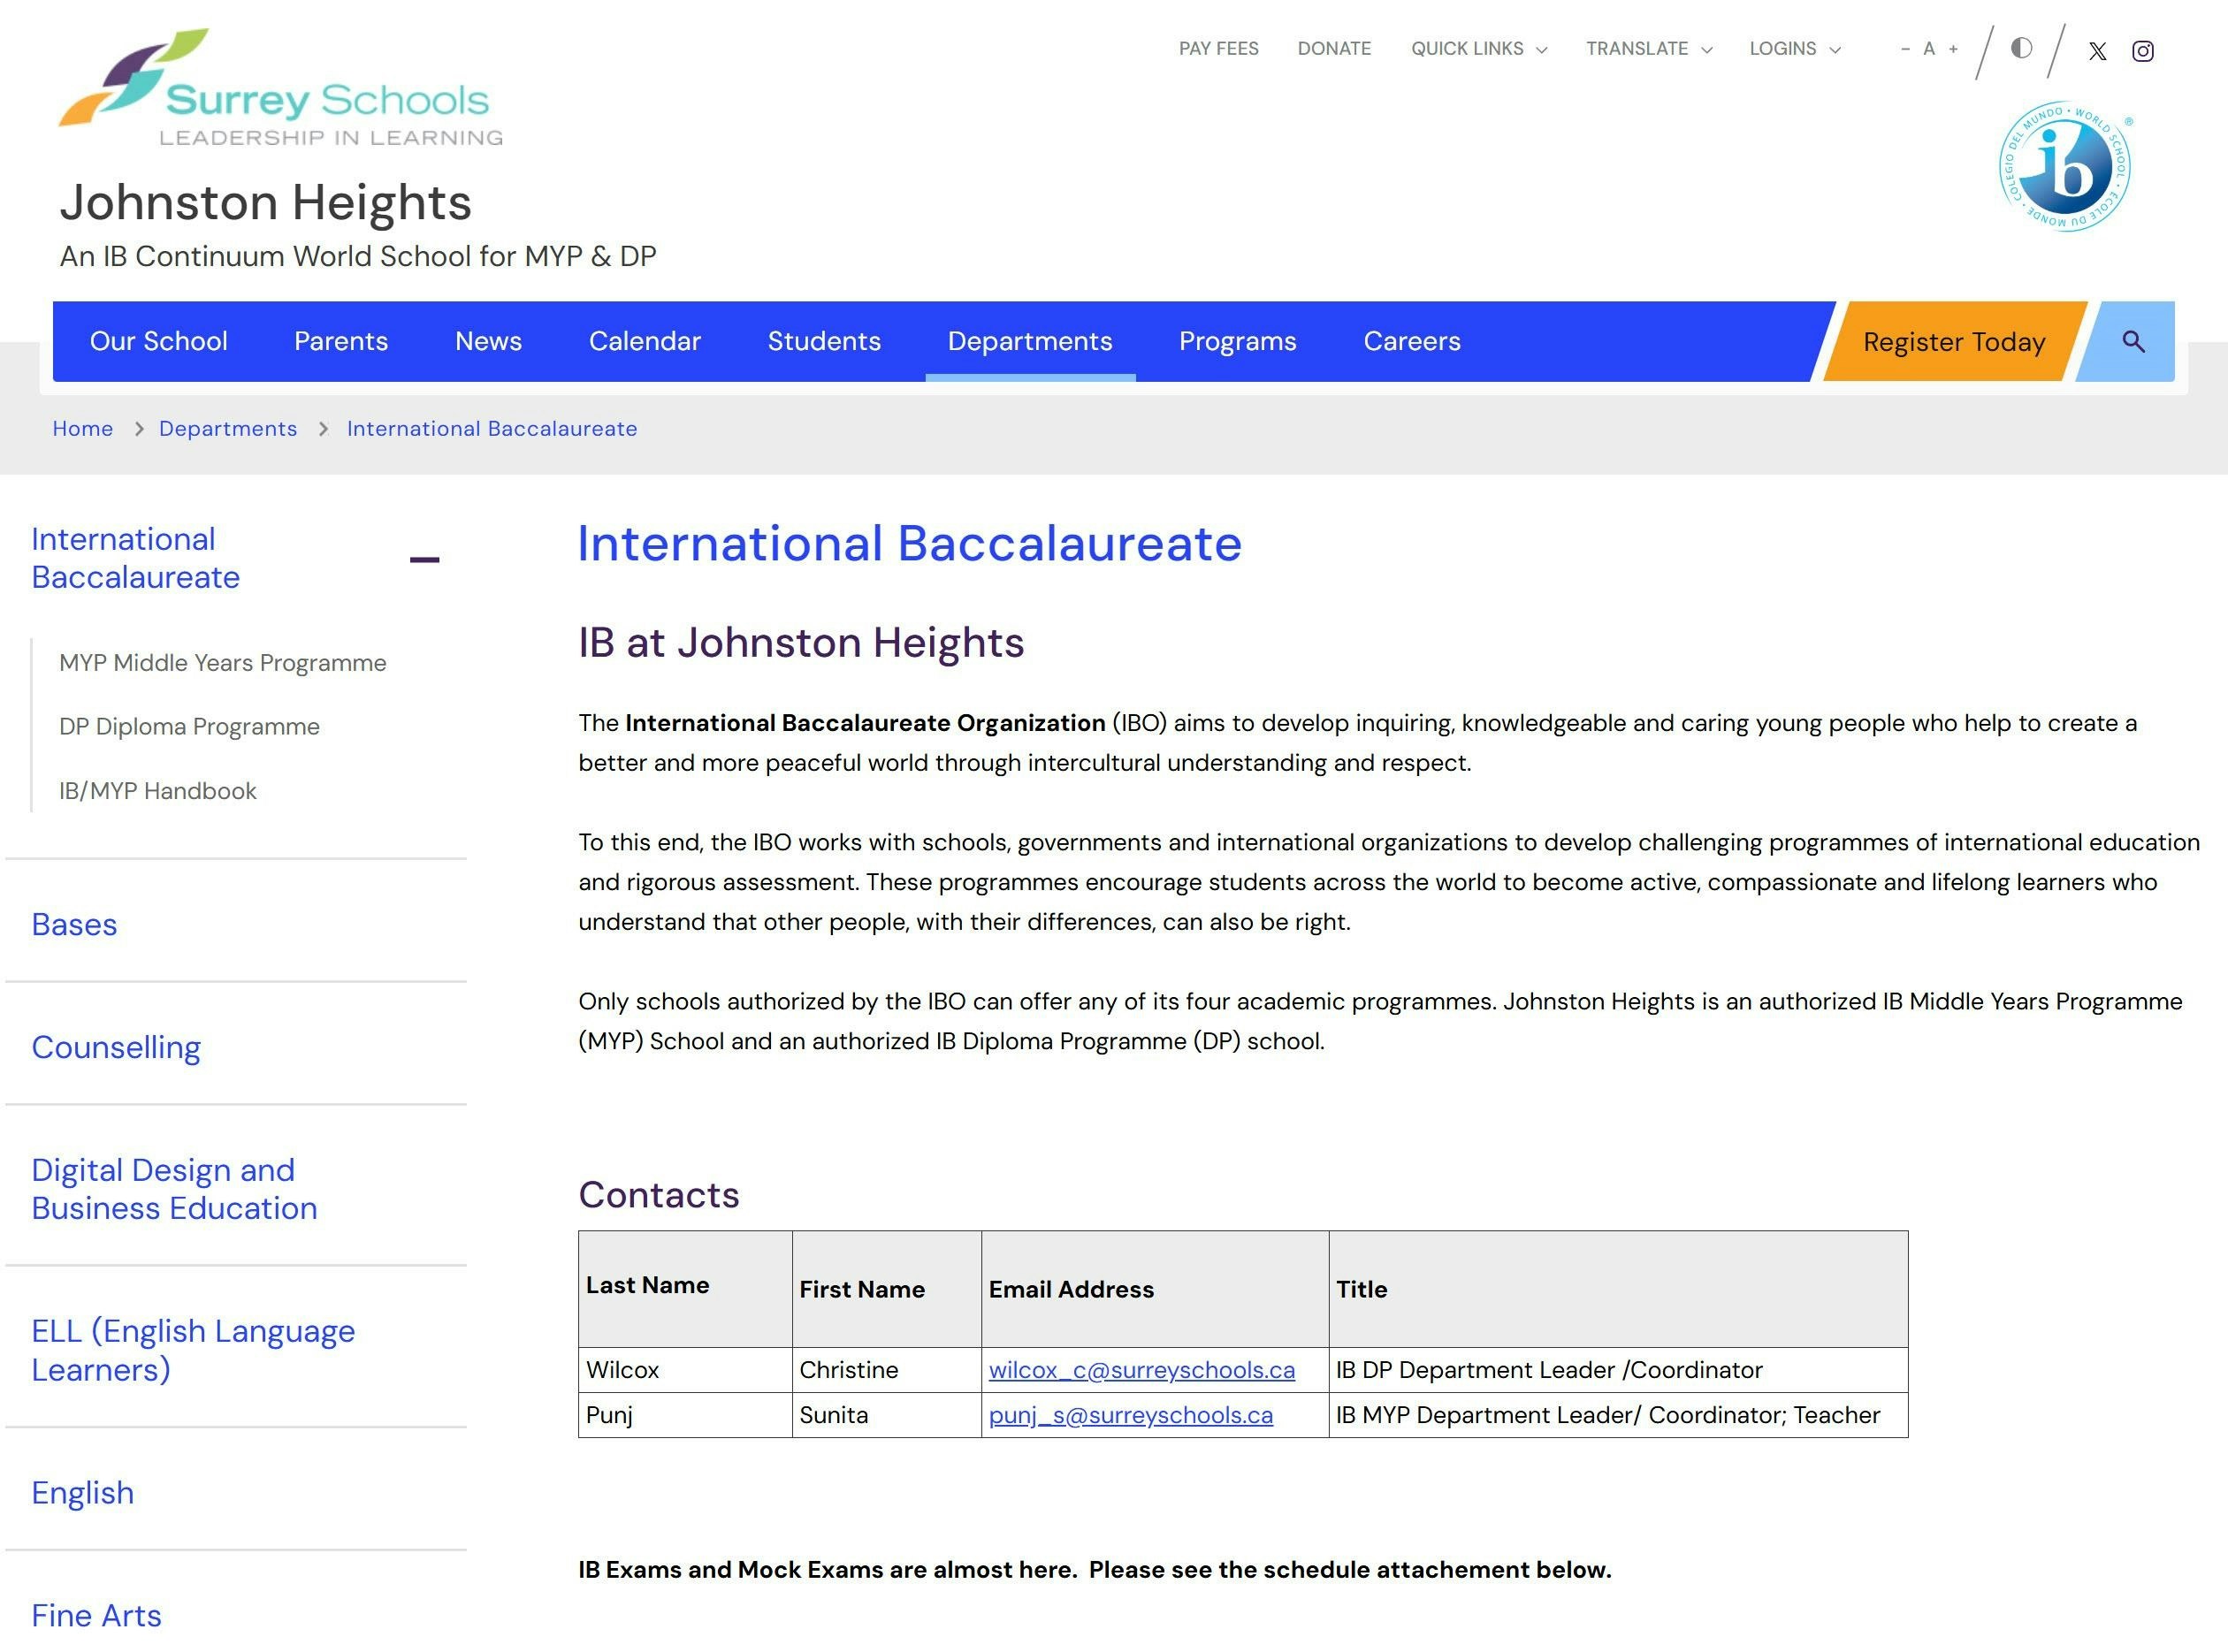Increase font size with the plus button

(x=1953, y=49)
